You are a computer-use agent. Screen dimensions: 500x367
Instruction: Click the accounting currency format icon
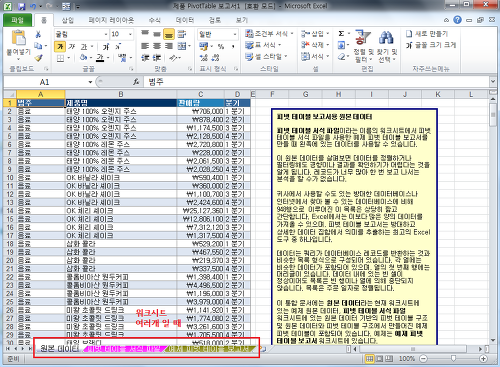(x=203, y=46)
